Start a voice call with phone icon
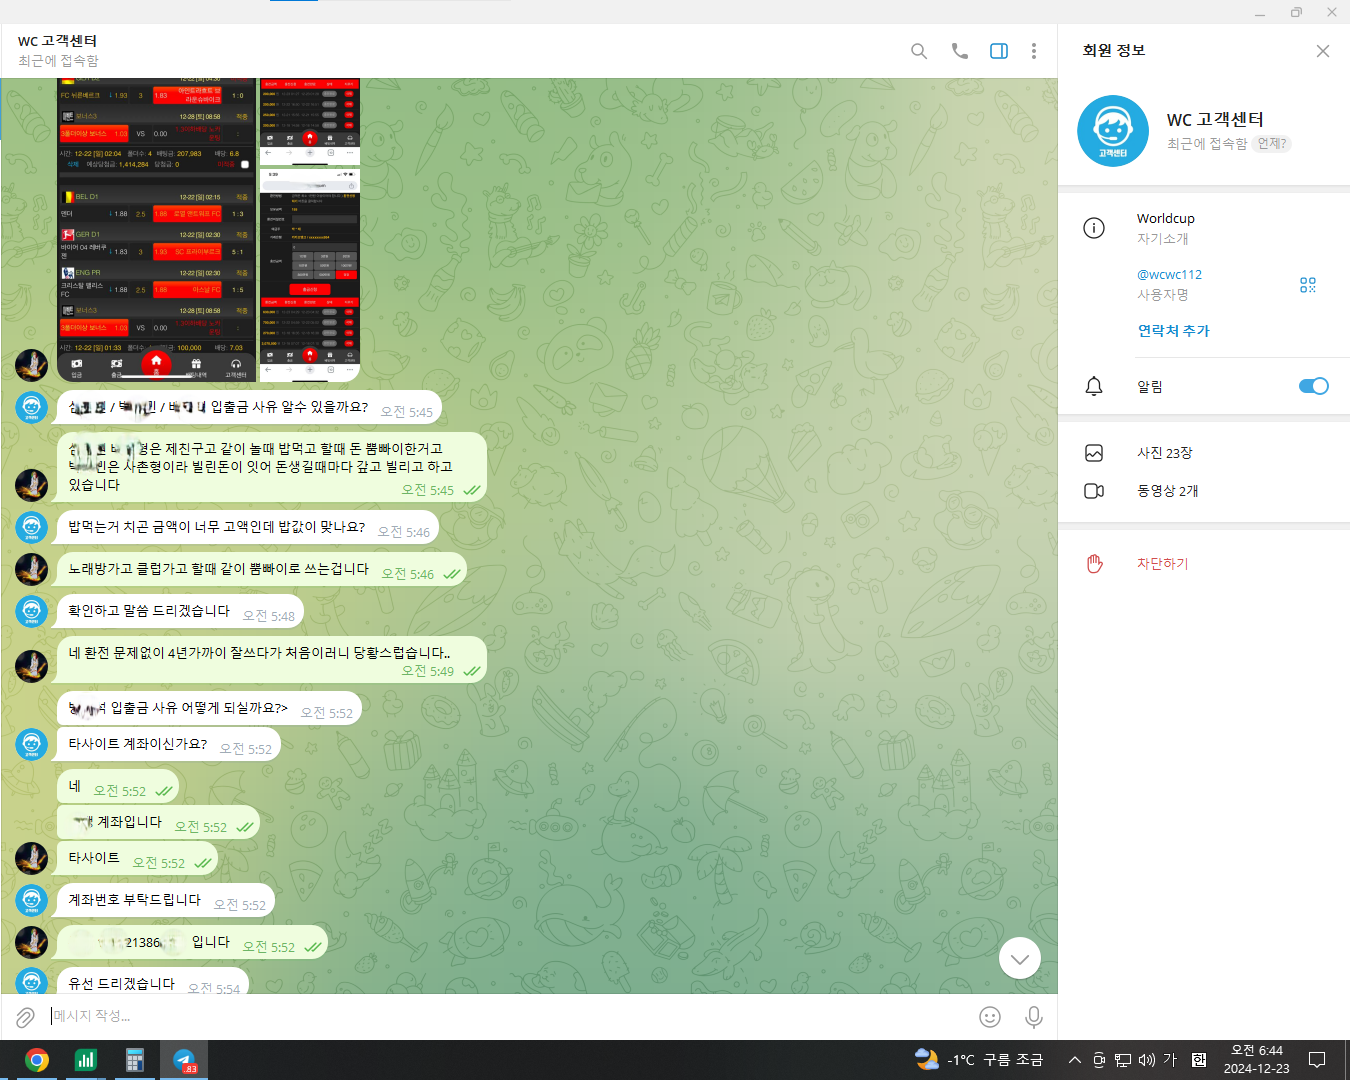 959,51
